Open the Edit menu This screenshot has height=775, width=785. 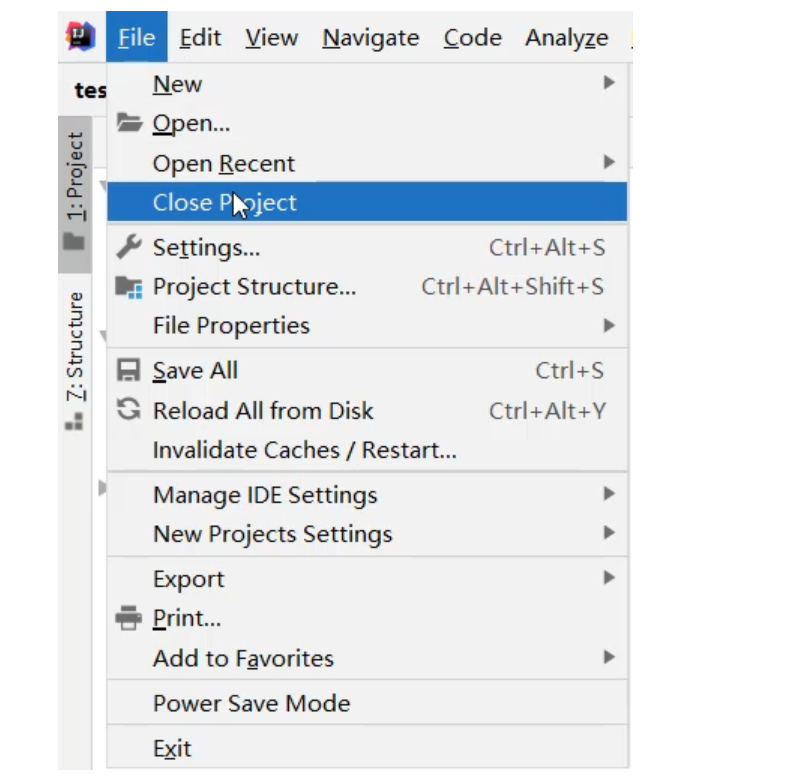[x=200, y=38]
